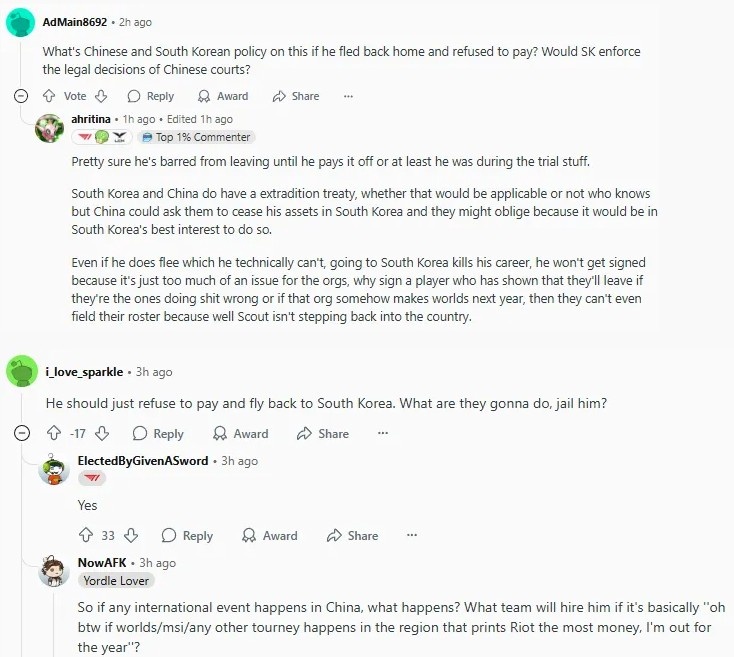Open more options on ElectedByGivenASword's comment

pyautogui.click(x=411, y=535)
